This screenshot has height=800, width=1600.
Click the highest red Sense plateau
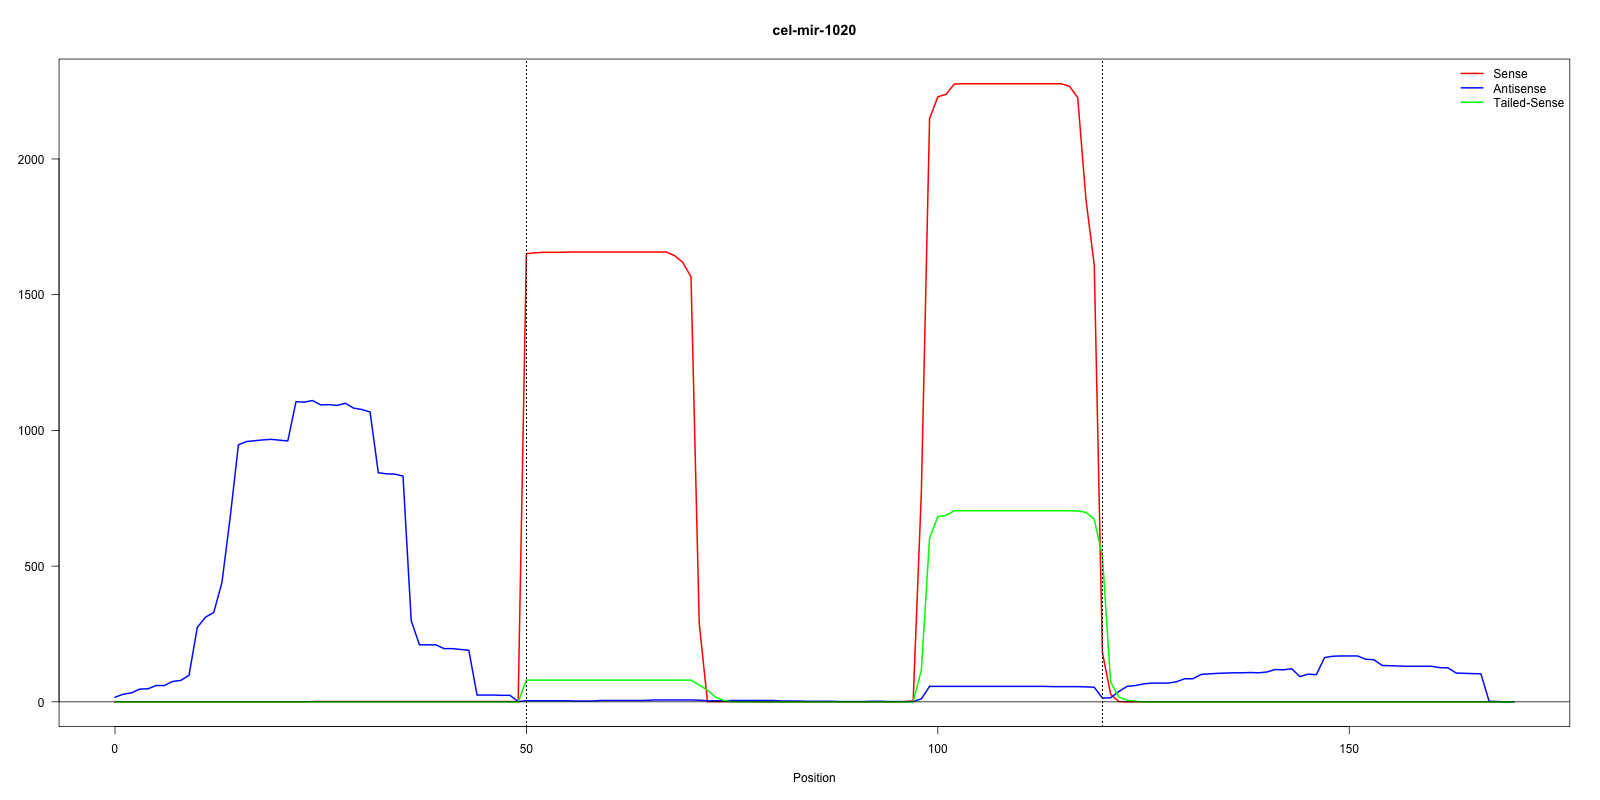[1010, 84]
